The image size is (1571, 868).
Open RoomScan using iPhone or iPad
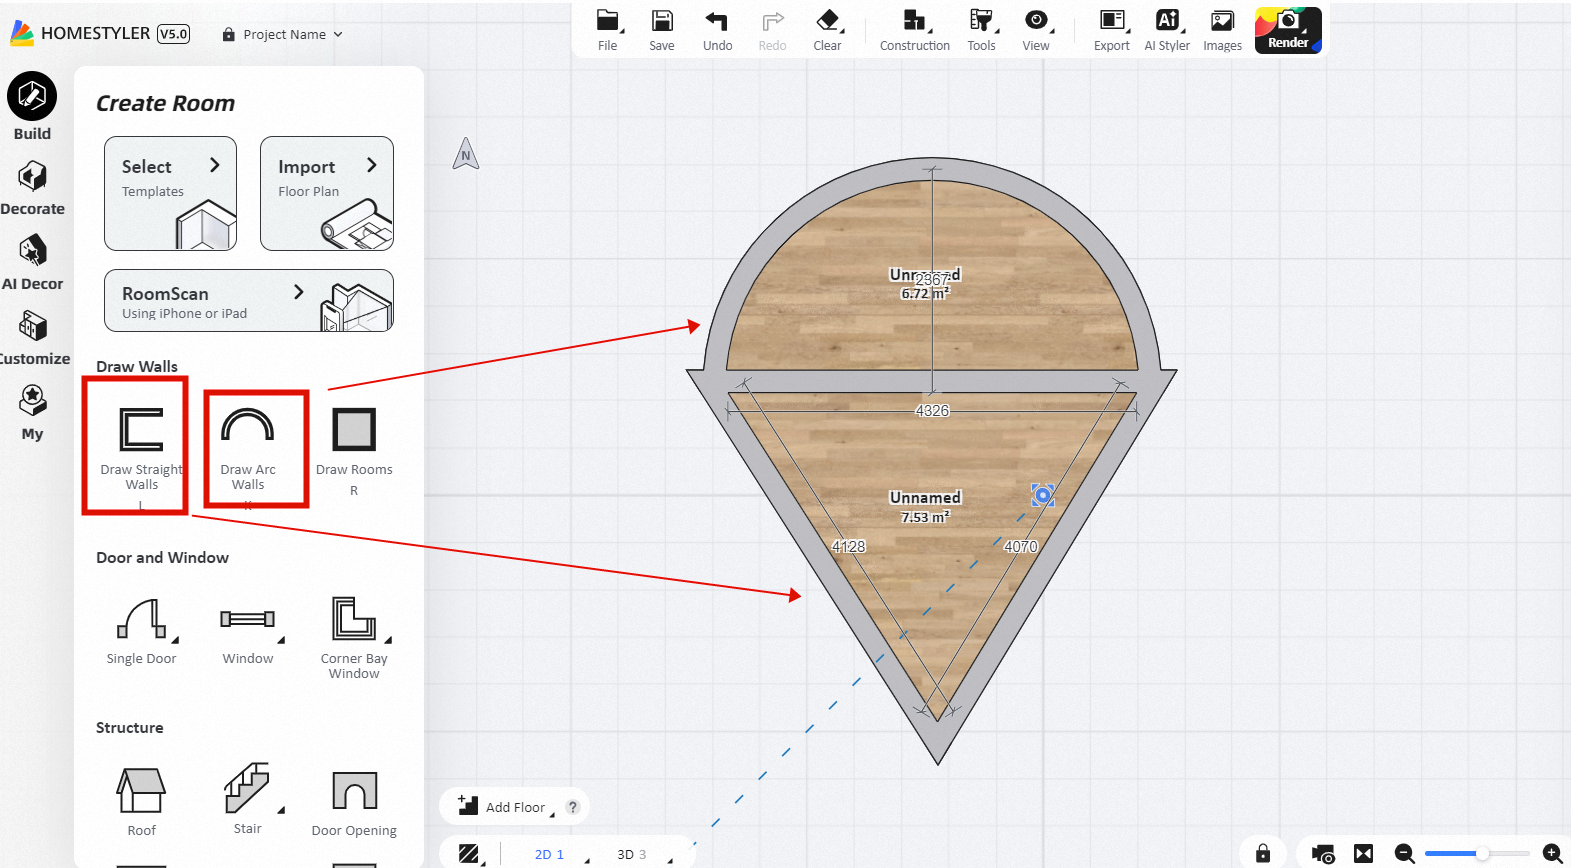[249, 300]
